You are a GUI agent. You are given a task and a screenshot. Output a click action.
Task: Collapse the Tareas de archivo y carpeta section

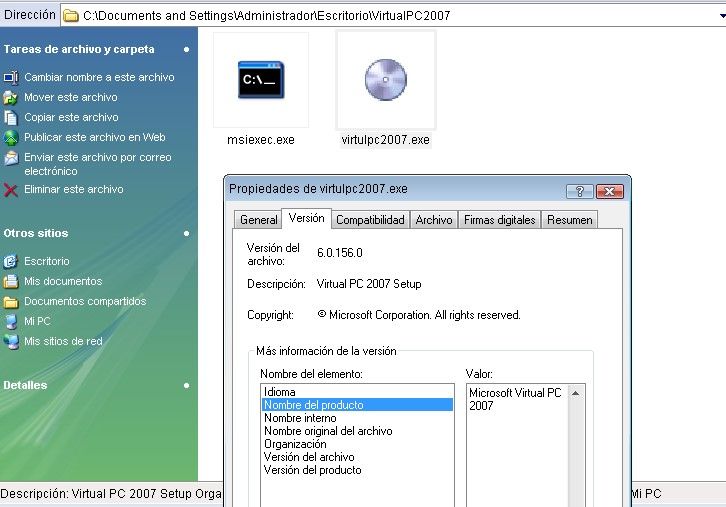click(186, 49)
